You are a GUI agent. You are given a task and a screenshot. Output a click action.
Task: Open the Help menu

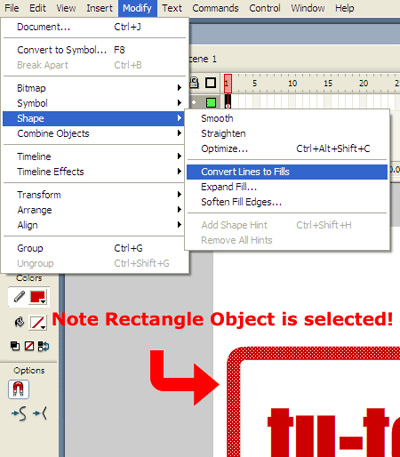[345, 8]
